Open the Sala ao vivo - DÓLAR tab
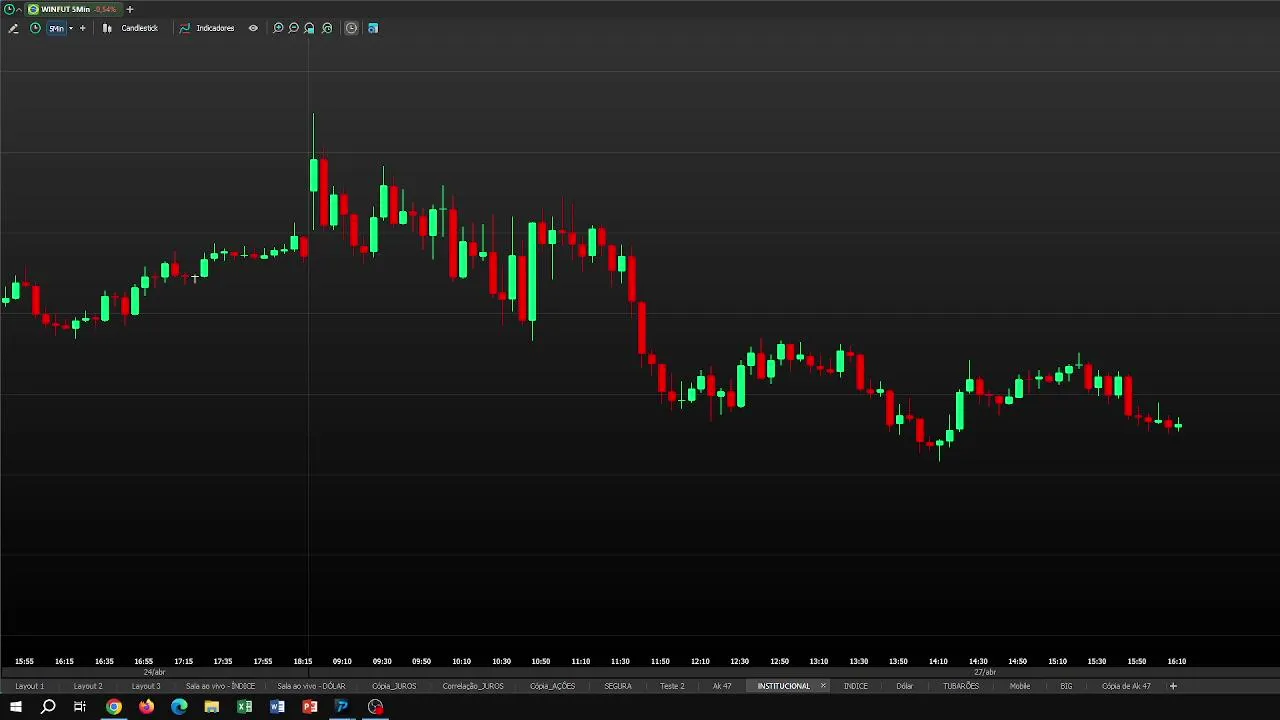 (311, 686)
